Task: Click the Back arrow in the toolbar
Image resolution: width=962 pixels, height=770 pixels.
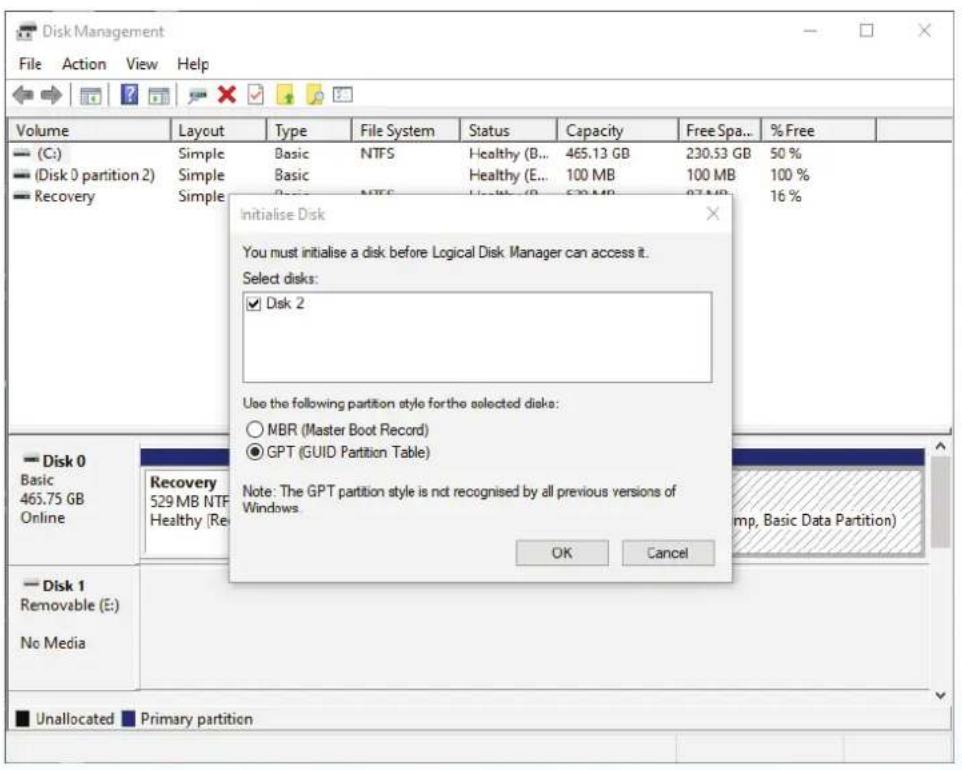Action: pos(23,95)
